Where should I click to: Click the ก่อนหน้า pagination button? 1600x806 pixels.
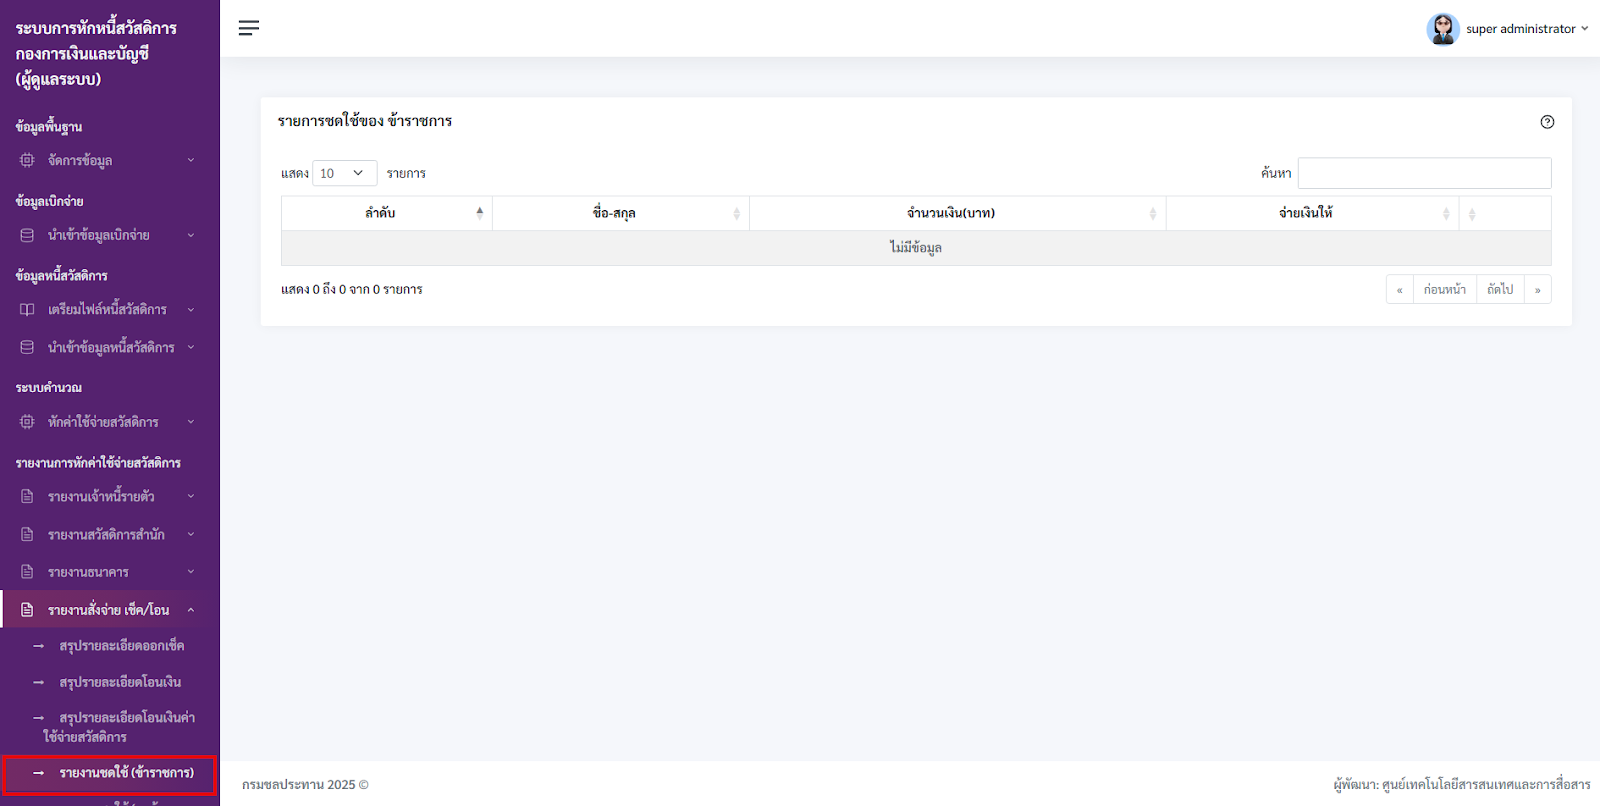tap(1445, 290)
